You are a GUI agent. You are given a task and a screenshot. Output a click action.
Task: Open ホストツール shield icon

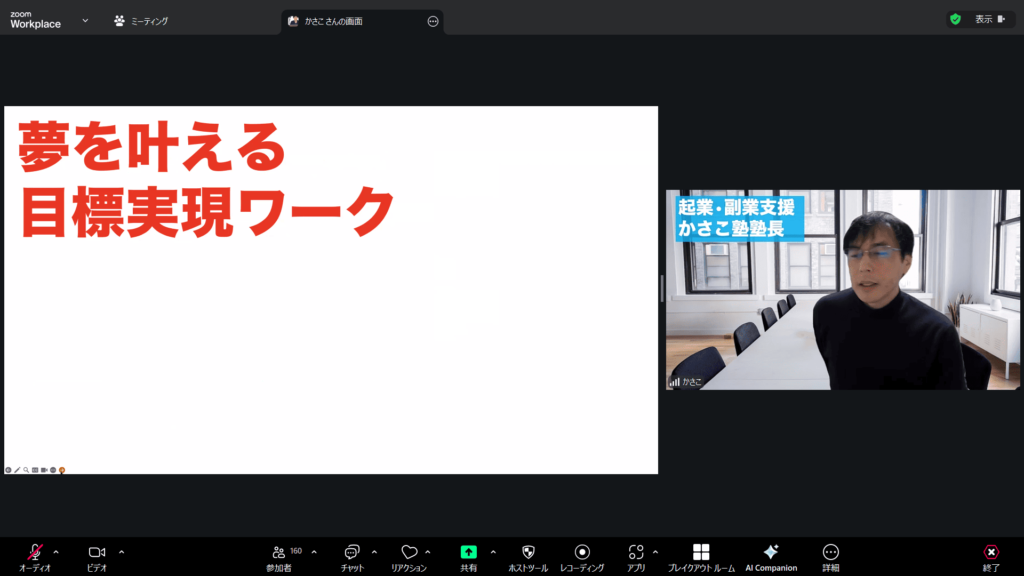(x=528, y=553)
